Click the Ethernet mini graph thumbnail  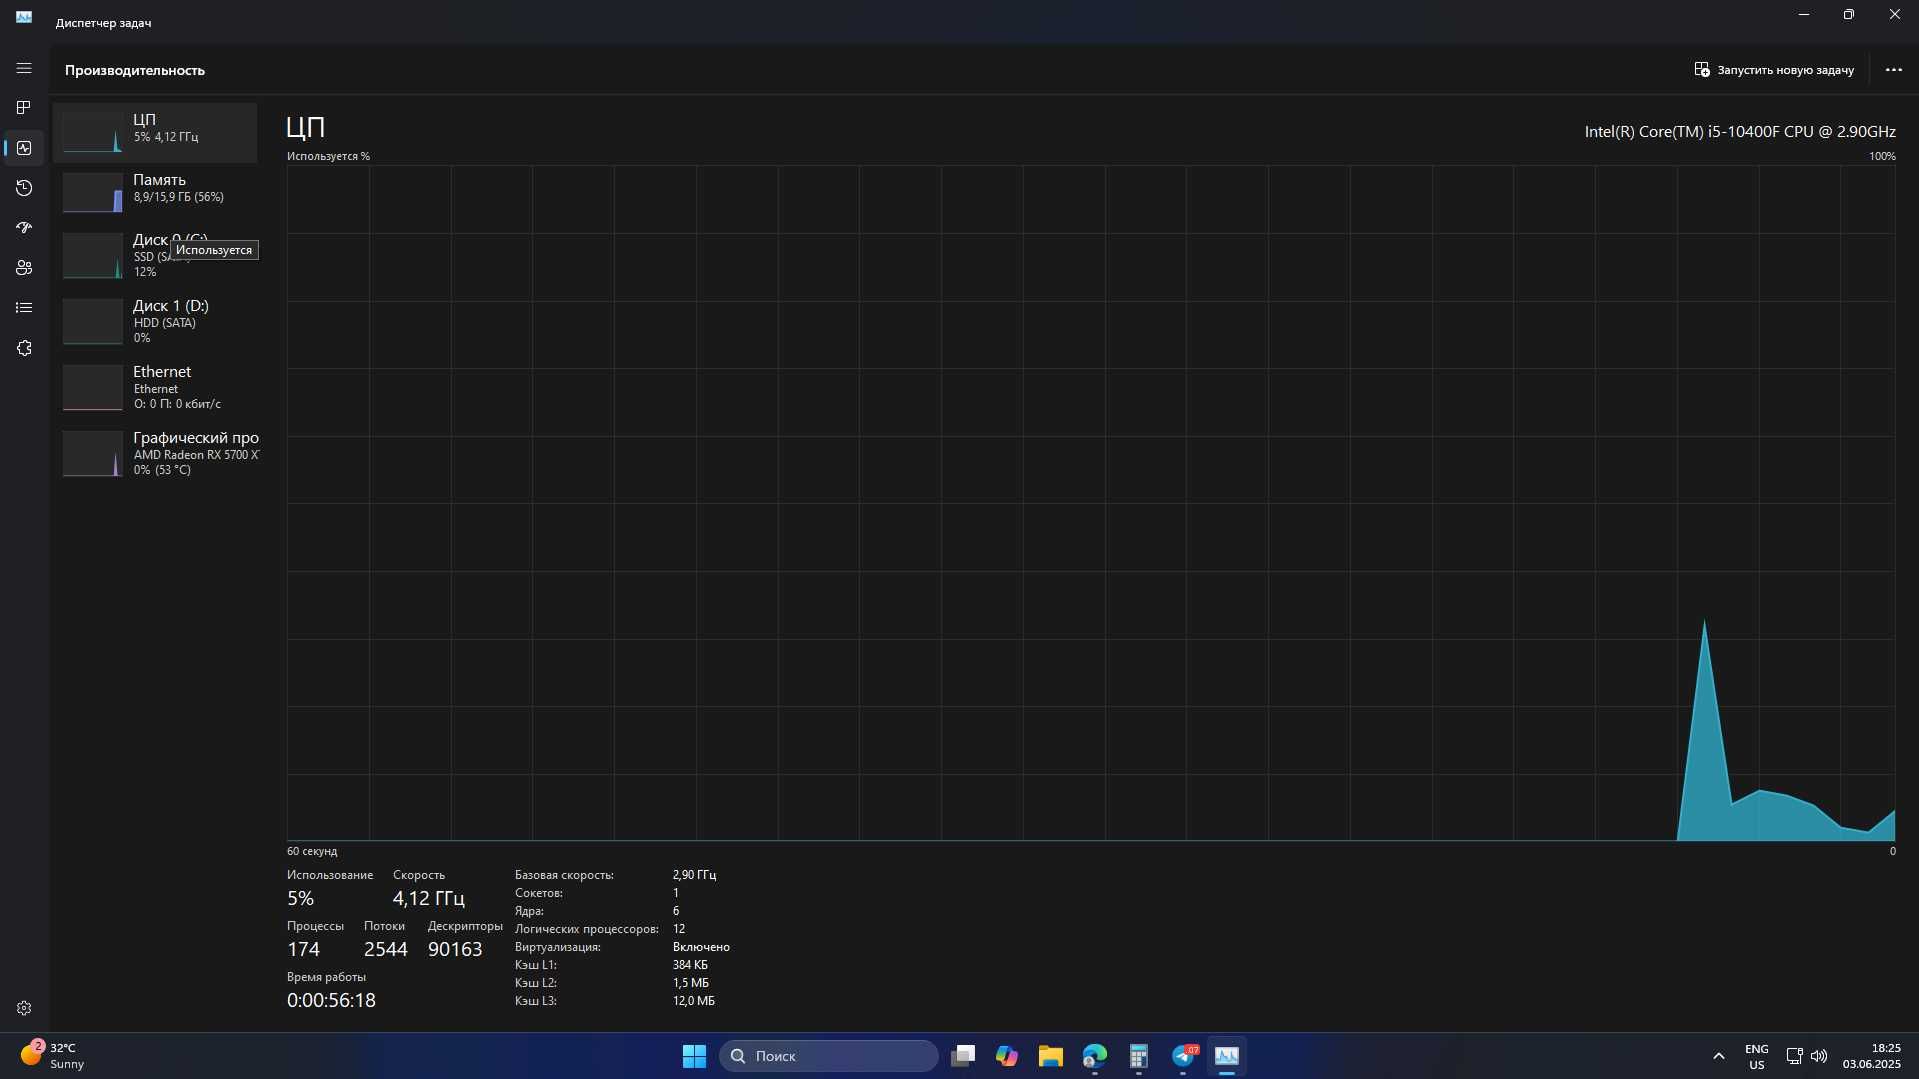93,388
